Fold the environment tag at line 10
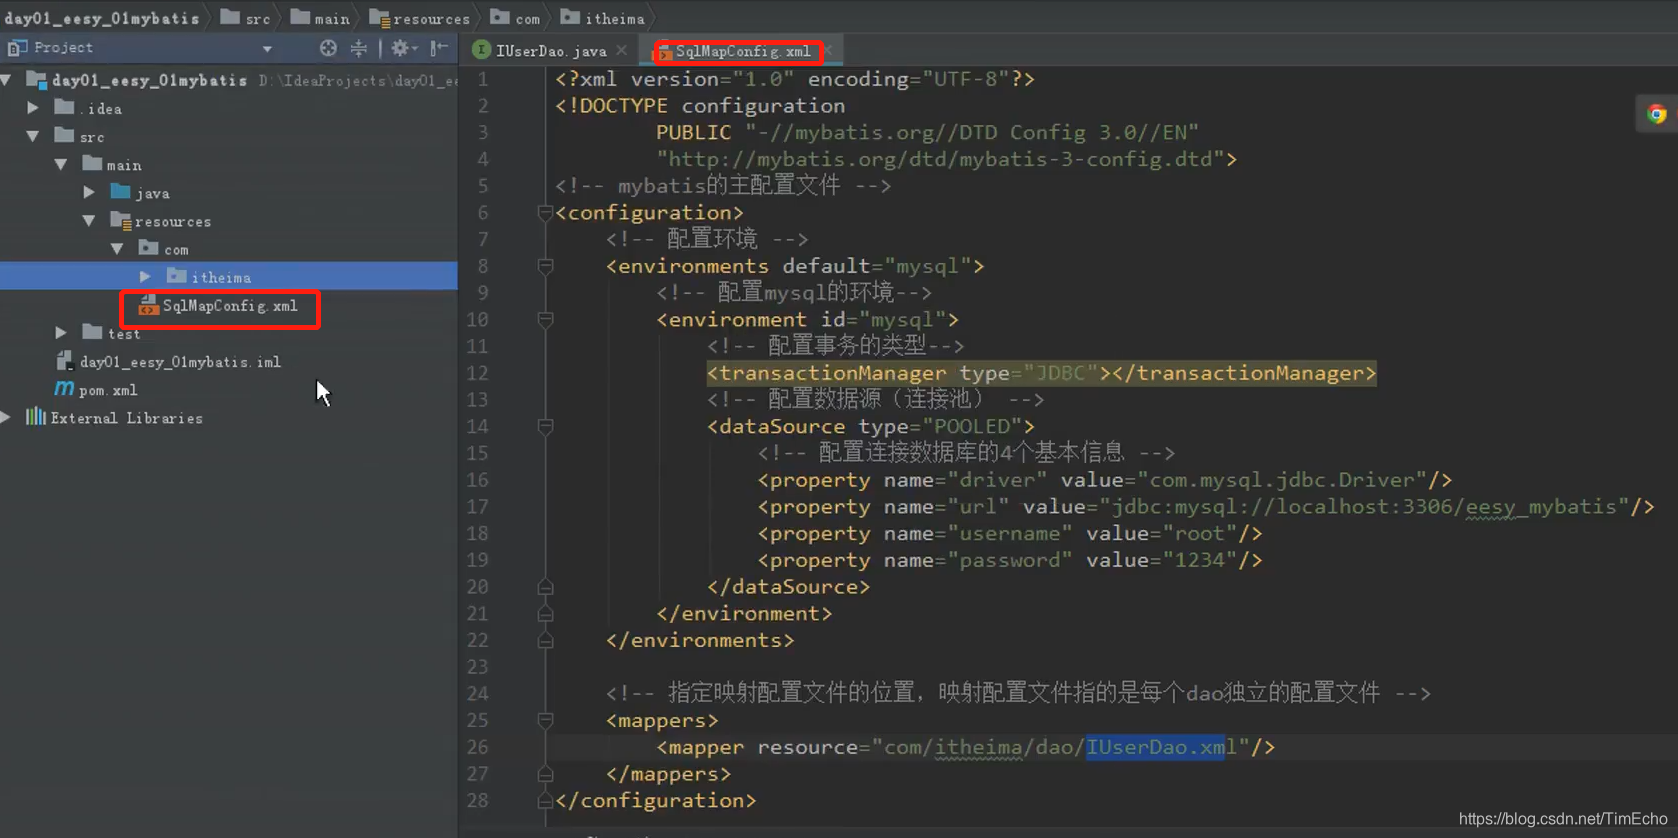This screenshot has width=1678, height=838. 545,320
